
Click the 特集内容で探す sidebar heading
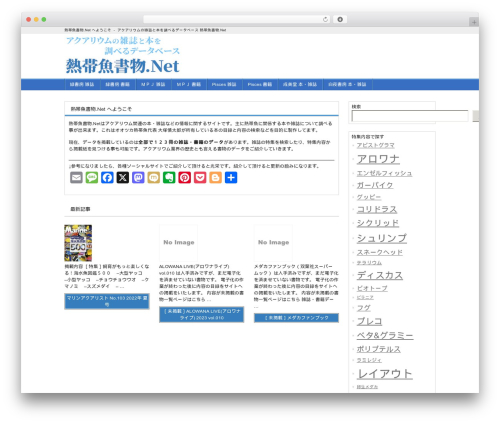(x=368, y=137)
